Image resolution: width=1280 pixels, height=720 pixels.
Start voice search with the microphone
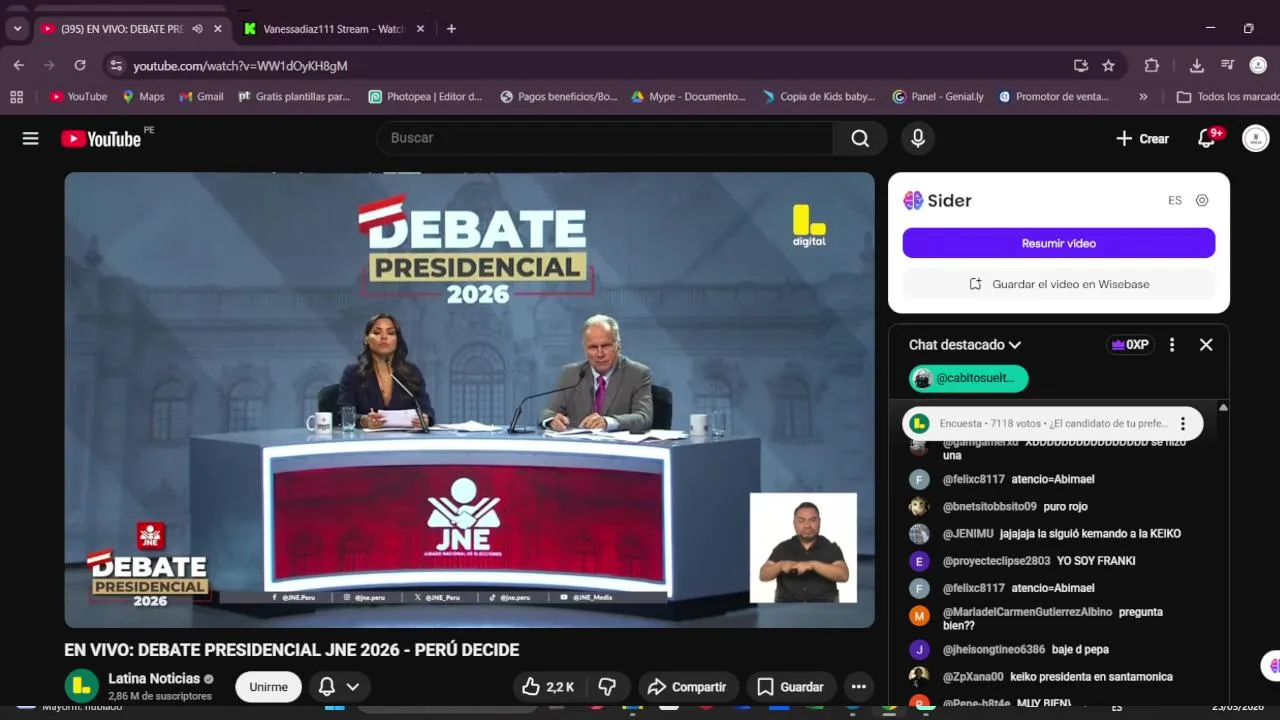click(918, 138)
